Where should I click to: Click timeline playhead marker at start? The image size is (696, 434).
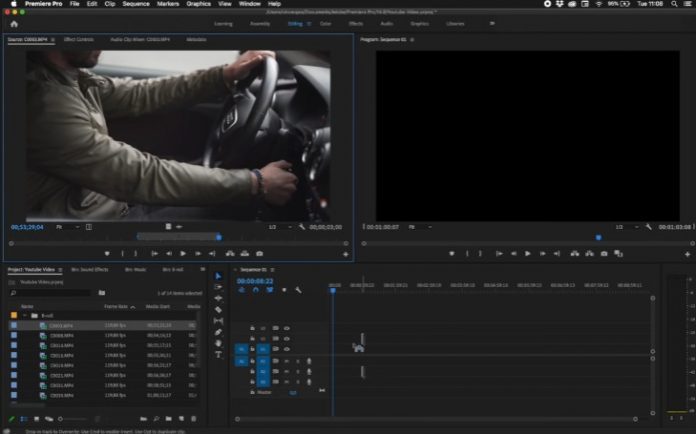pos(333,290)
